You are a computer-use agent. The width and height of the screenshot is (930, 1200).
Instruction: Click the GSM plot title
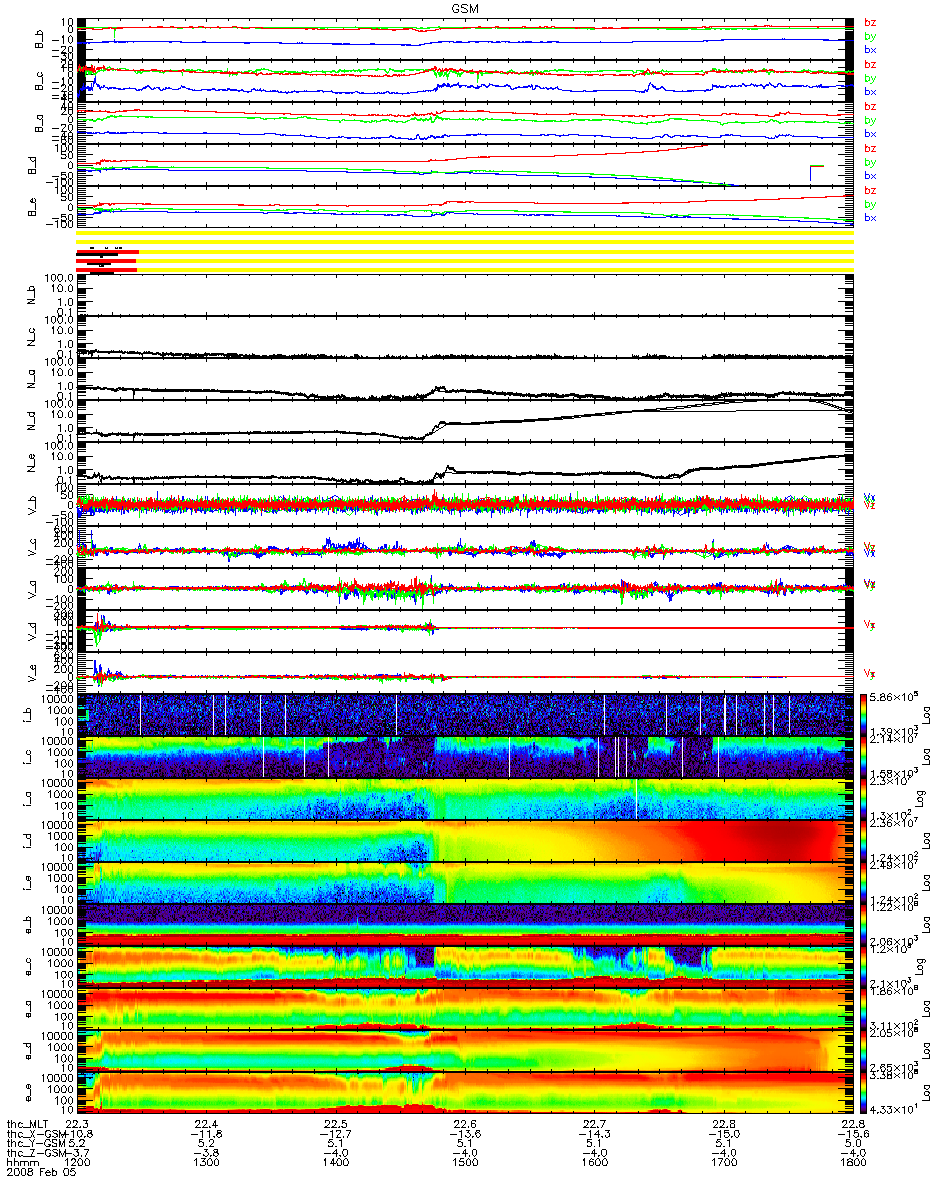[x=464, y=6]
